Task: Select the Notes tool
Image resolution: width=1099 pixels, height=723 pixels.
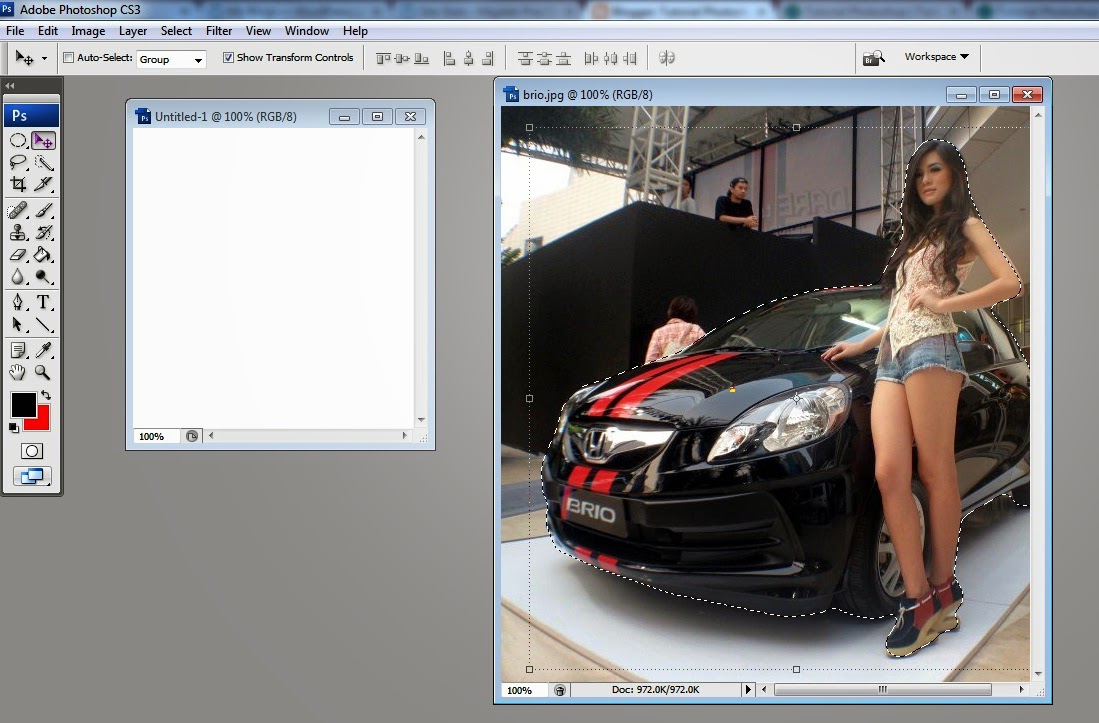Action: click(18, 350)
